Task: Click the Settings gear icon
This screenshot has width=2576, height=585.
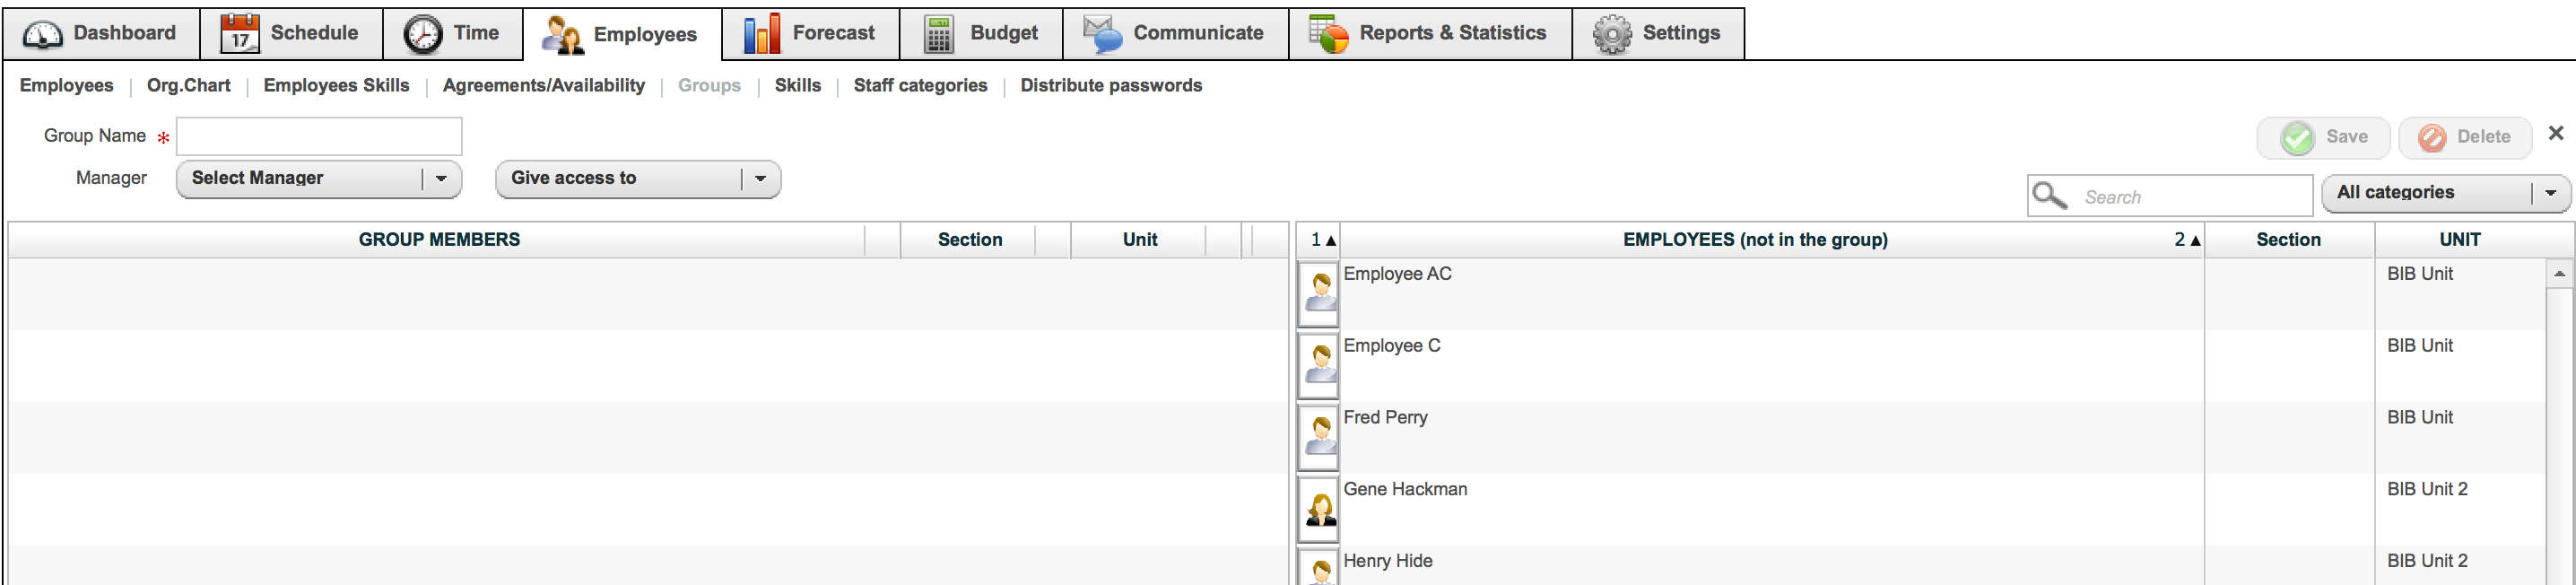Action: (x=1612, y=35)
